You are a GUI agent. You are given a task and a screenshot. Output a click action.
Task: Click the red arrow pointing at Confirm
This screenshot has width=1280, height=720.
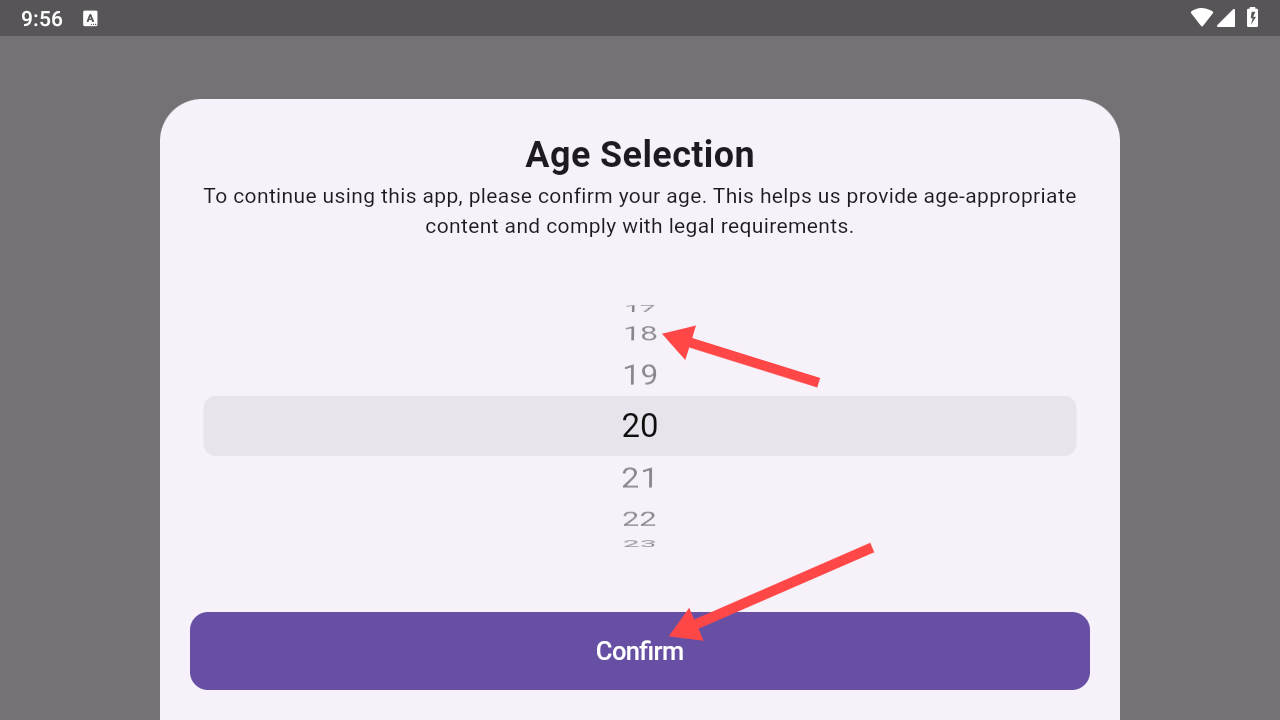tap(771, 592)
